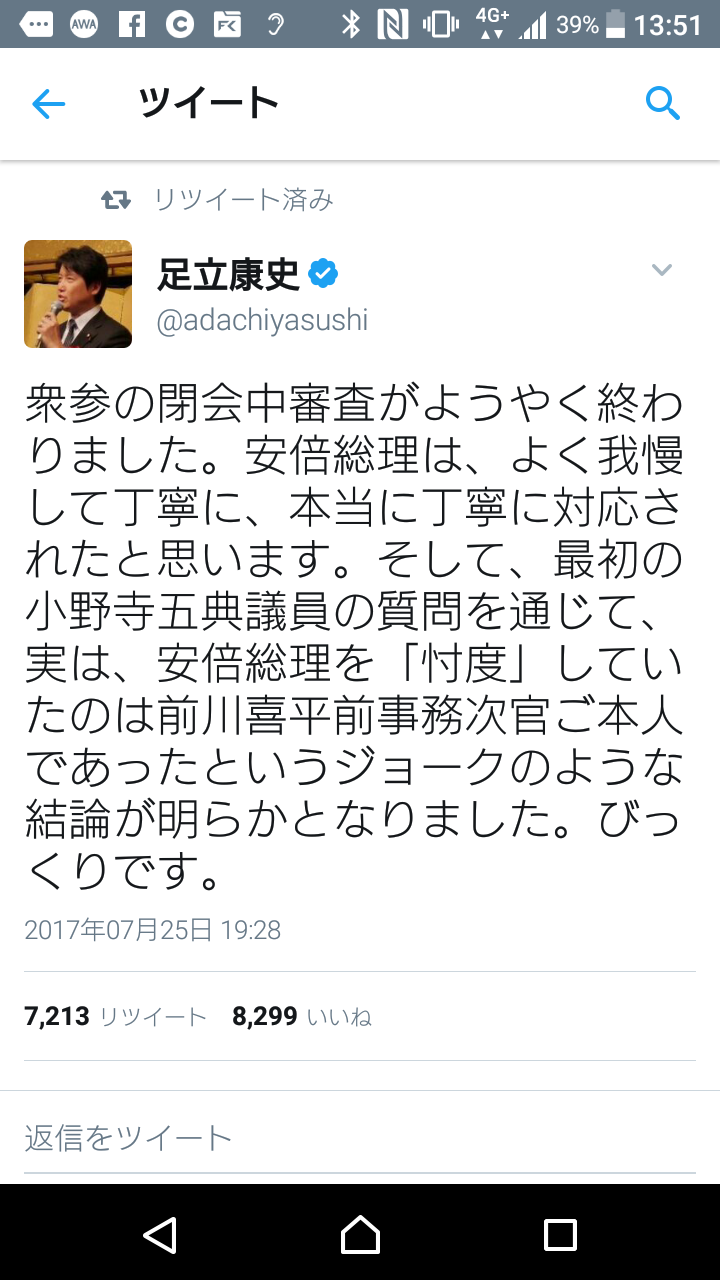Tap the blue verified badge
The width and height of the screenshot is (720, 1280).
323,273
